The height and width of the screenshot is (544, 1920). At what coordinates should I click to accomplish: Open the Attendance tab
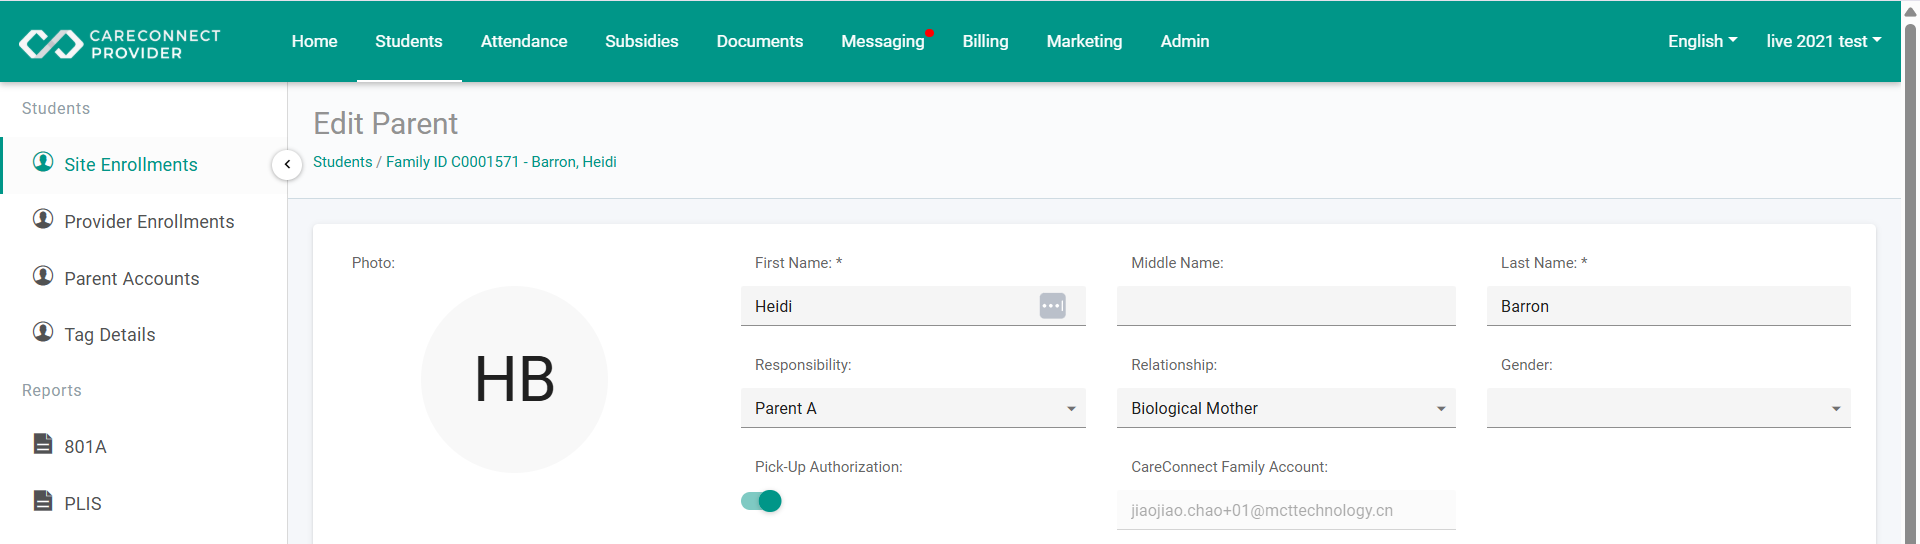524,41
